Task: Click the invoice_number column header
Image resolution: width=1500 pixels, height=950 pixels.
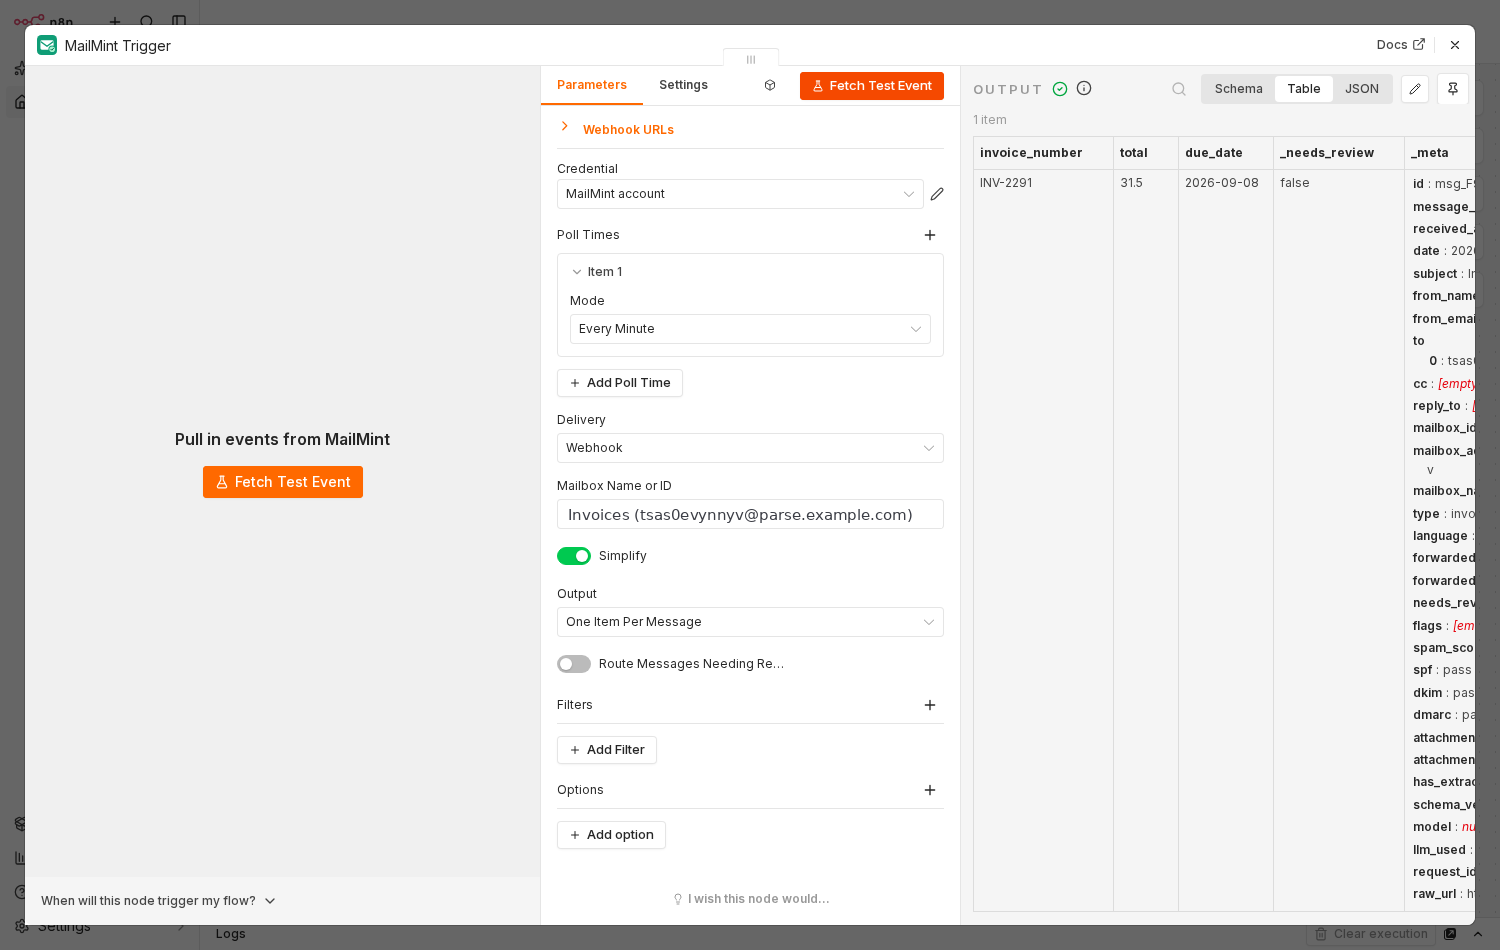Action: [1043, 153]
